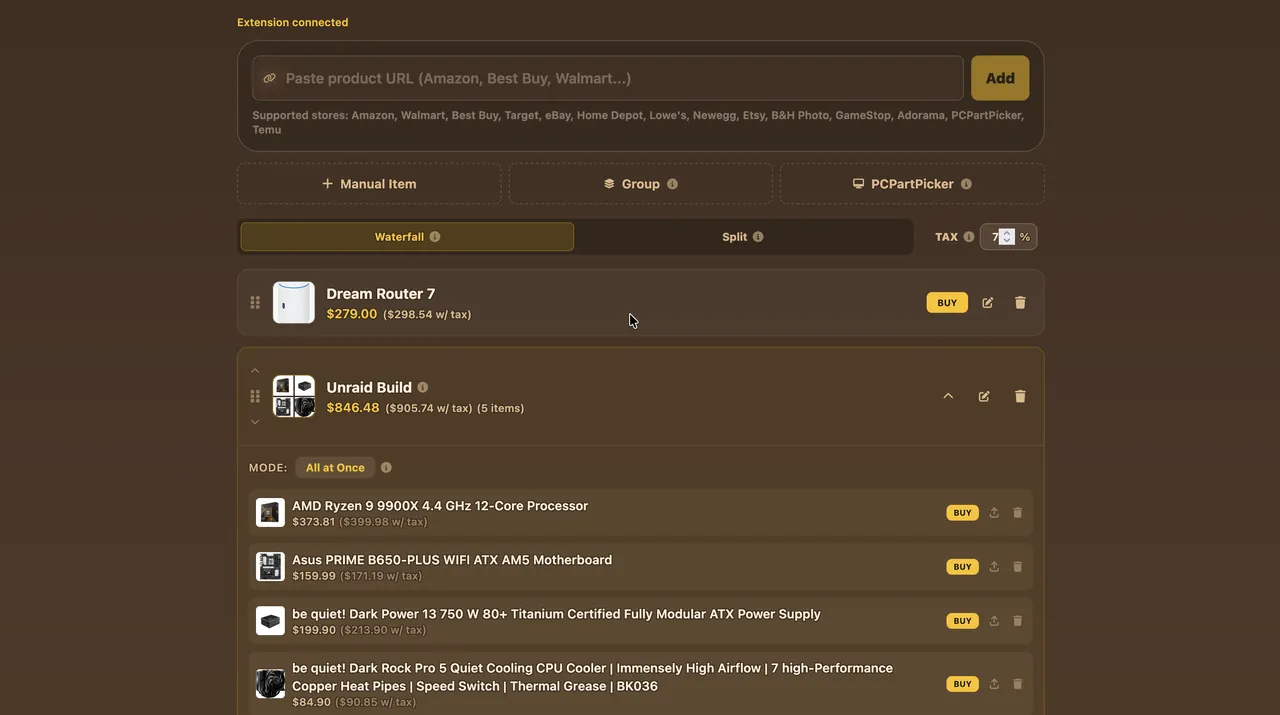Edit the Unraid Build group
The width and height of the screenshot is (1280, 715).
point(984,396)
